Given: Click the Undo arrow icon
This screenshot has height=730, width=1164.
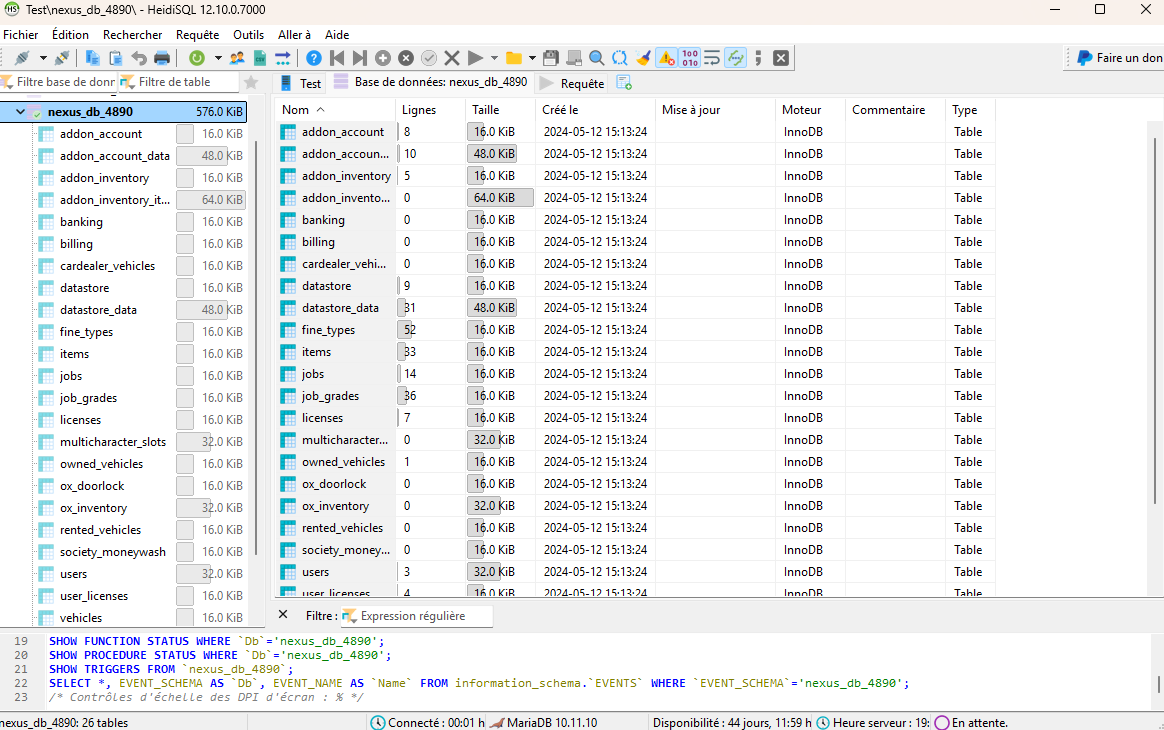Looking at the screenshot, I should [x=139, y=58].
